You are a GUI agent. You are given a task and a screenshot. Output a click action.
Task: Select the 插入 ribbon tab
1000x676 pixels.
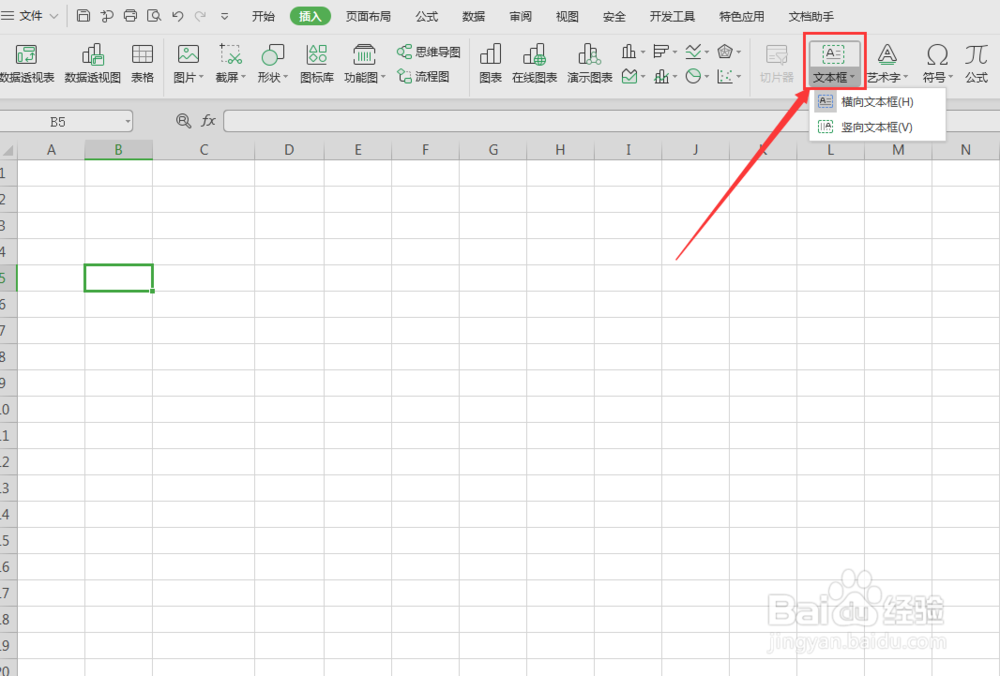[310, 17]
